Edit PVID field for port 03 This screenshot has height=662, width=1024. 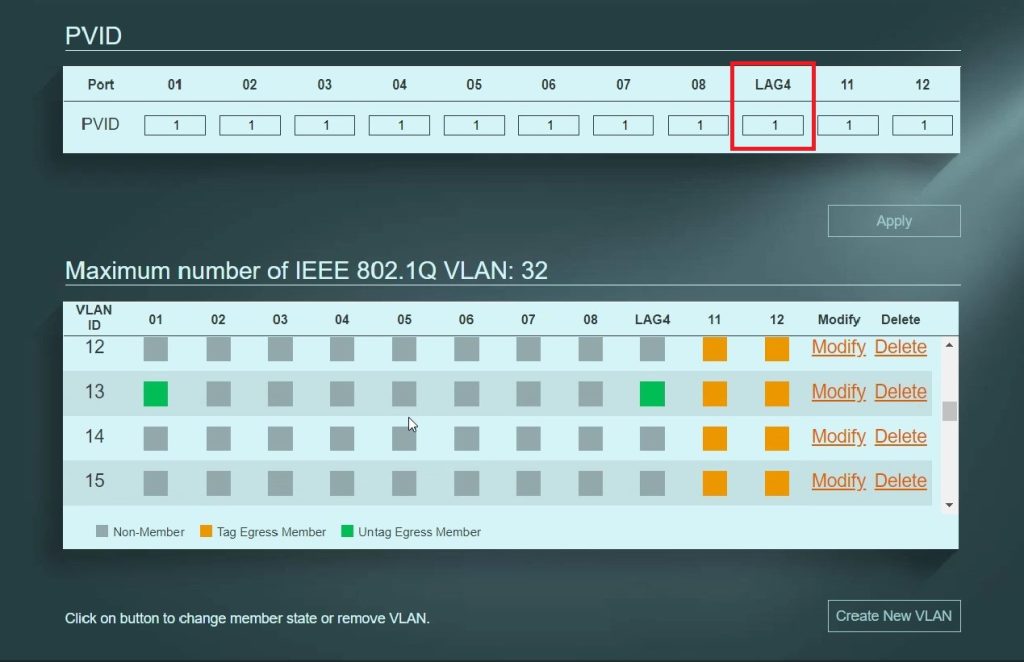325,125
